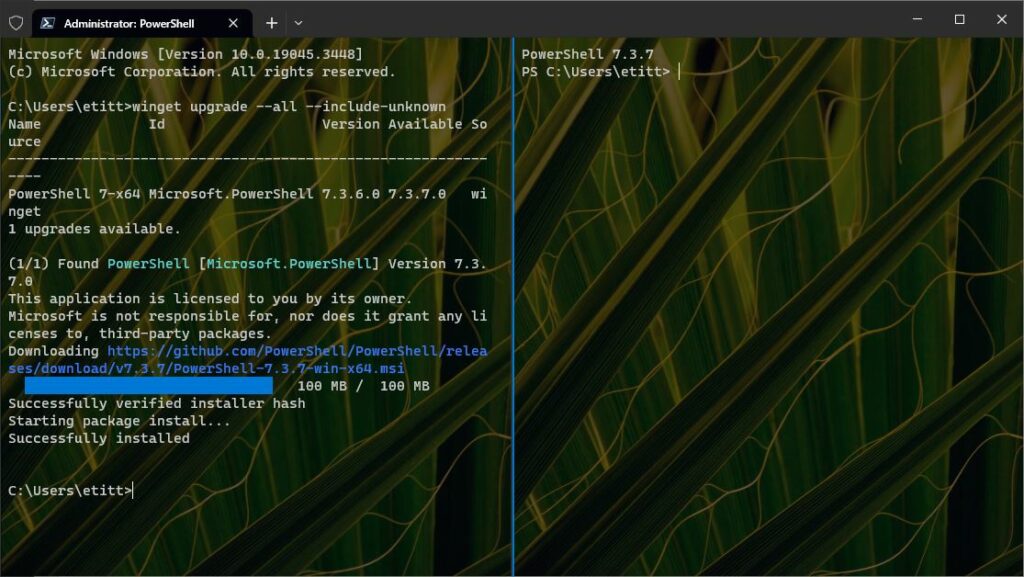Click the 'winget upgrade --all --include-unknown' command text
Viewport: 1024px width, 577px height.
pos(289,106)
